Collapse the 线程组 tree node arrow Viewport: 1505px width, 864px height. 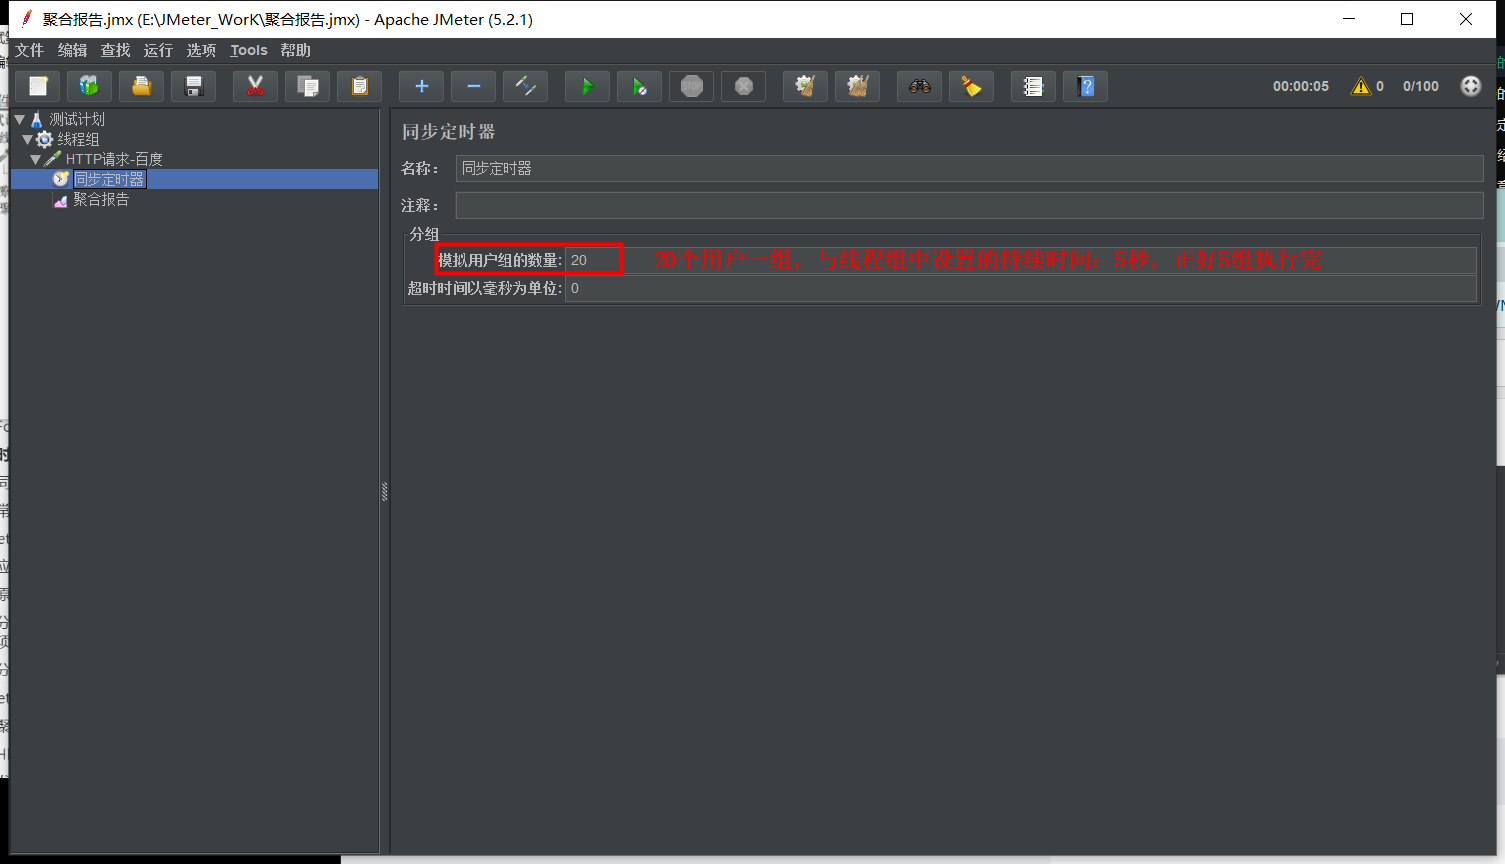[x=27, y=139]
